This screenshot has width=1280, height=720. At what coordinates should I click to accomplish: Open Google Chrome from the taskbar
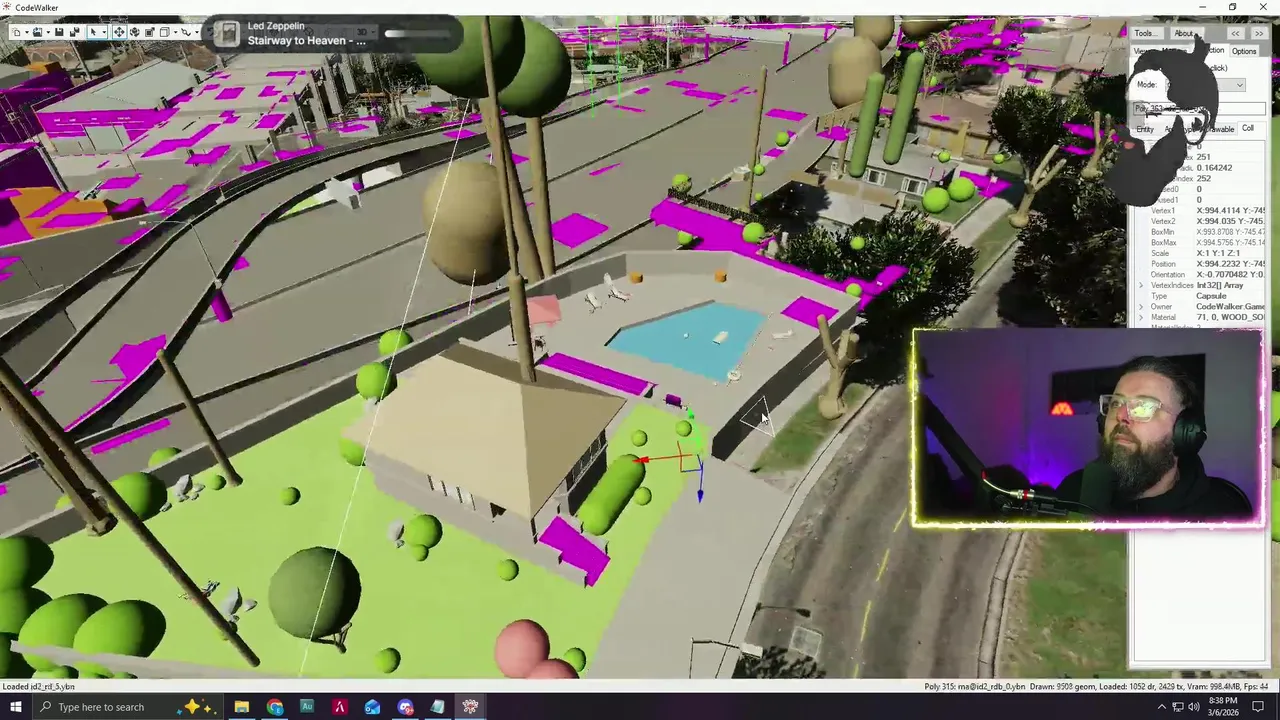(x=275, y=707)
